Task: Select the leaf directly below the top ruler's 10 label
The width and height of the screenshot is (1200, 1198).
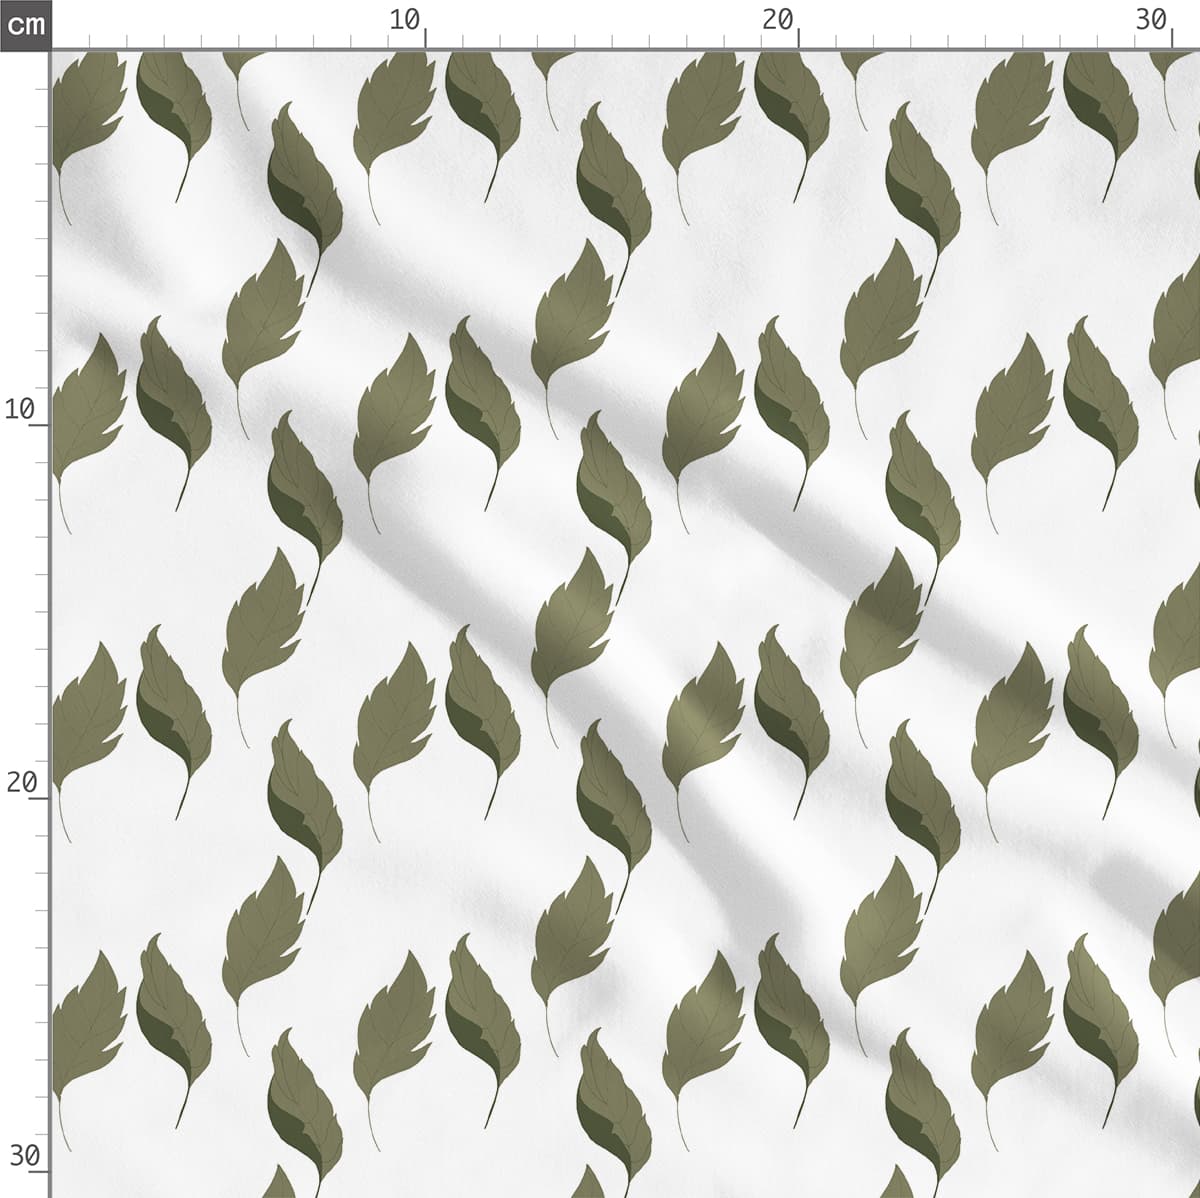Action: click(x=392, y=115)
